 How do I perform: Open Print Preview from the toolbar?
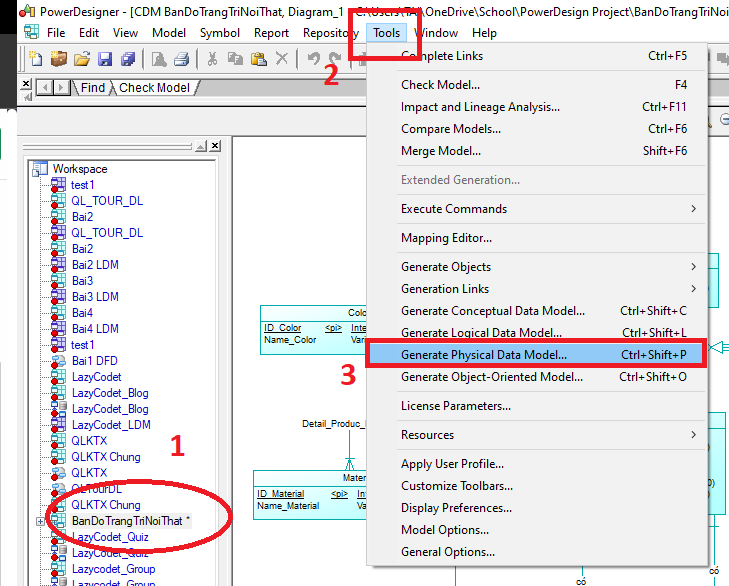pos(159,59)
